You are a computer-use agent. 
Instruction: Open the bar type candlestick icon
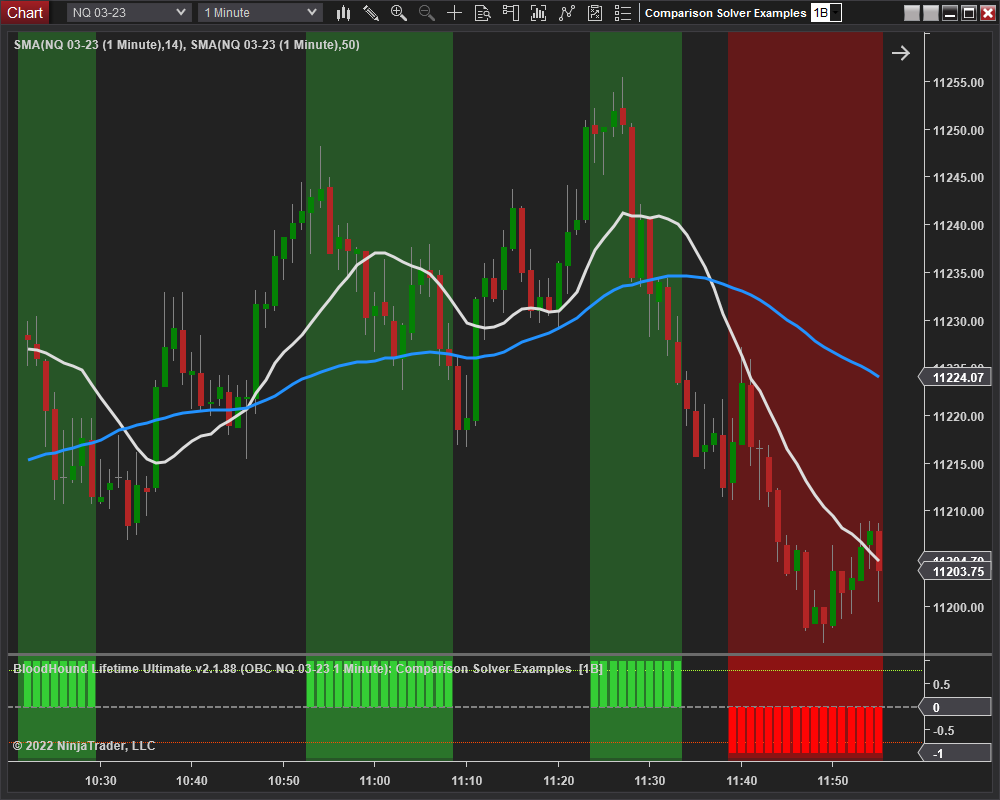[x=344, y=13]
